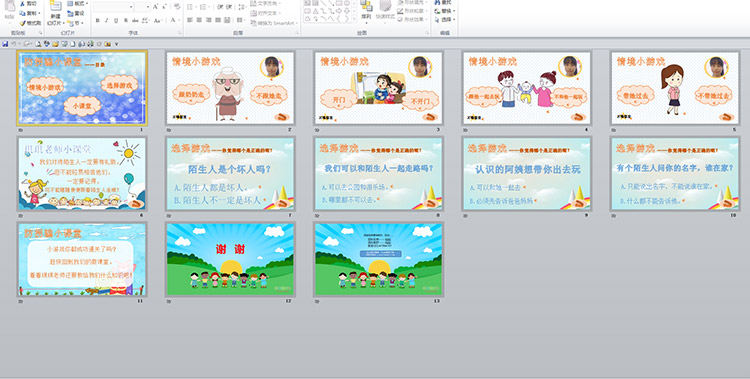Expand the customize quick access toolbar arrow

(116, 44)
